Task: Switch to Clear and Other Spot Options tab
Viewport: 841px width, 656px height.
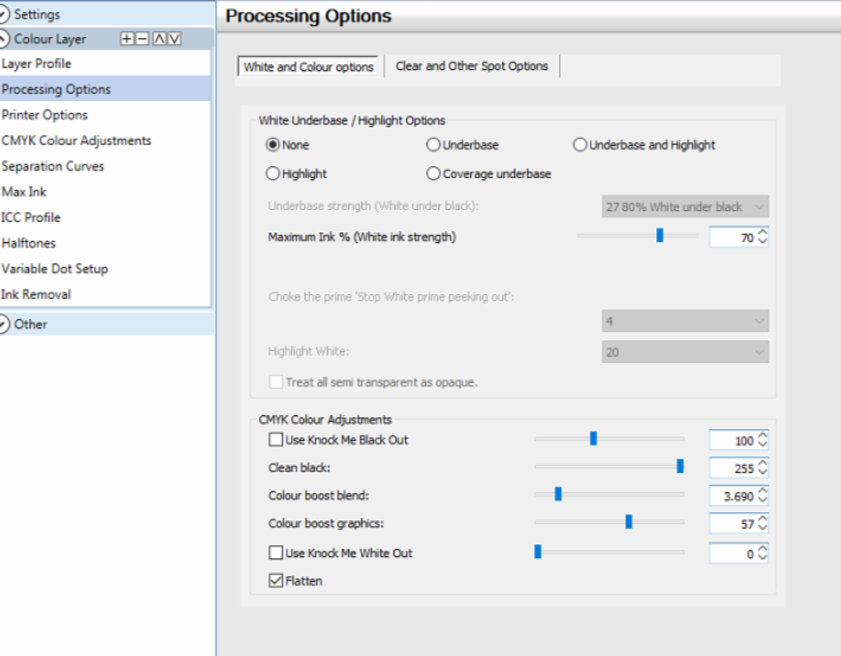Action: pos(472,66)
